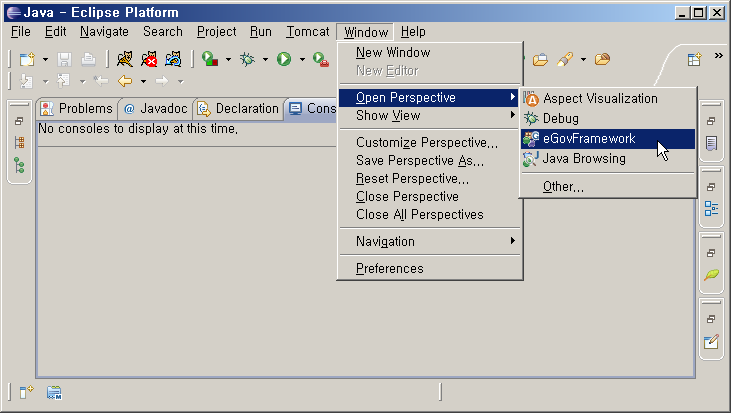Screen dimensions: 731x413
Task: Click the Debug bug icon in toolbar
Action: (248, 60)
